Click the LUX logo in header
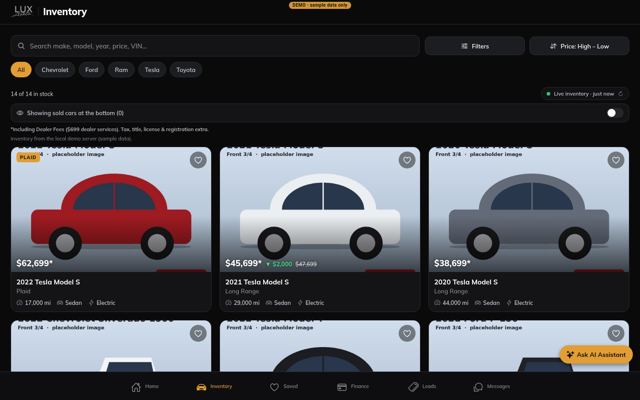 coord(23,11)
